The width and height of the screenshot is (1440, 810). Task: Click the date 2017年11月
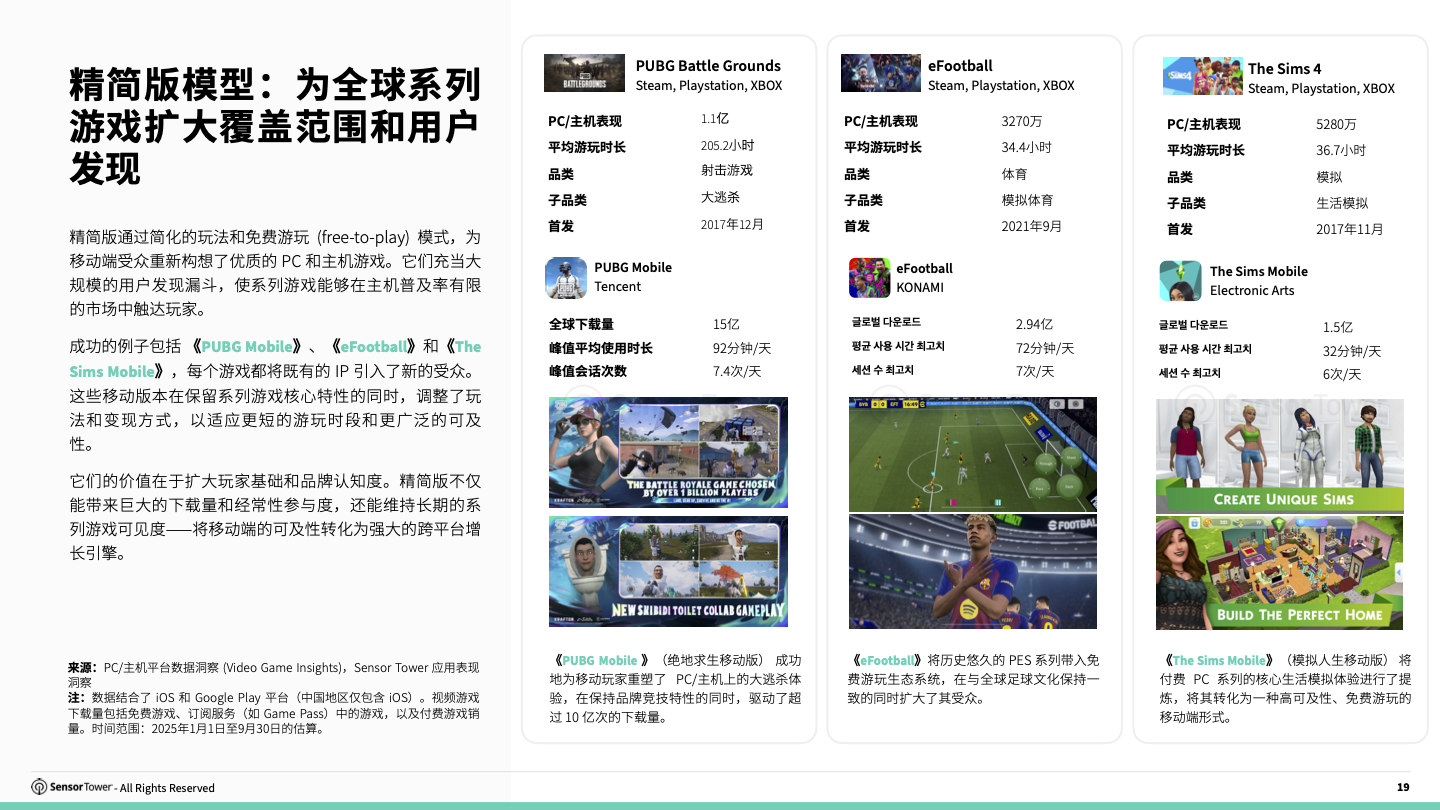click(1350, 229)
